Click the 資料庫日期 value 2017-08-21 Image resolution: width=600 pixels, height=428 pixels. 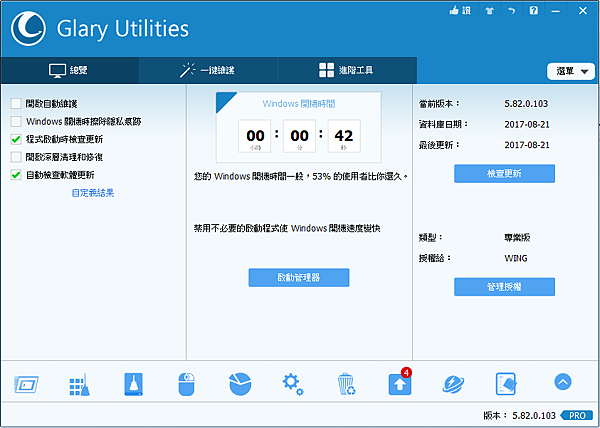point(527,124)
